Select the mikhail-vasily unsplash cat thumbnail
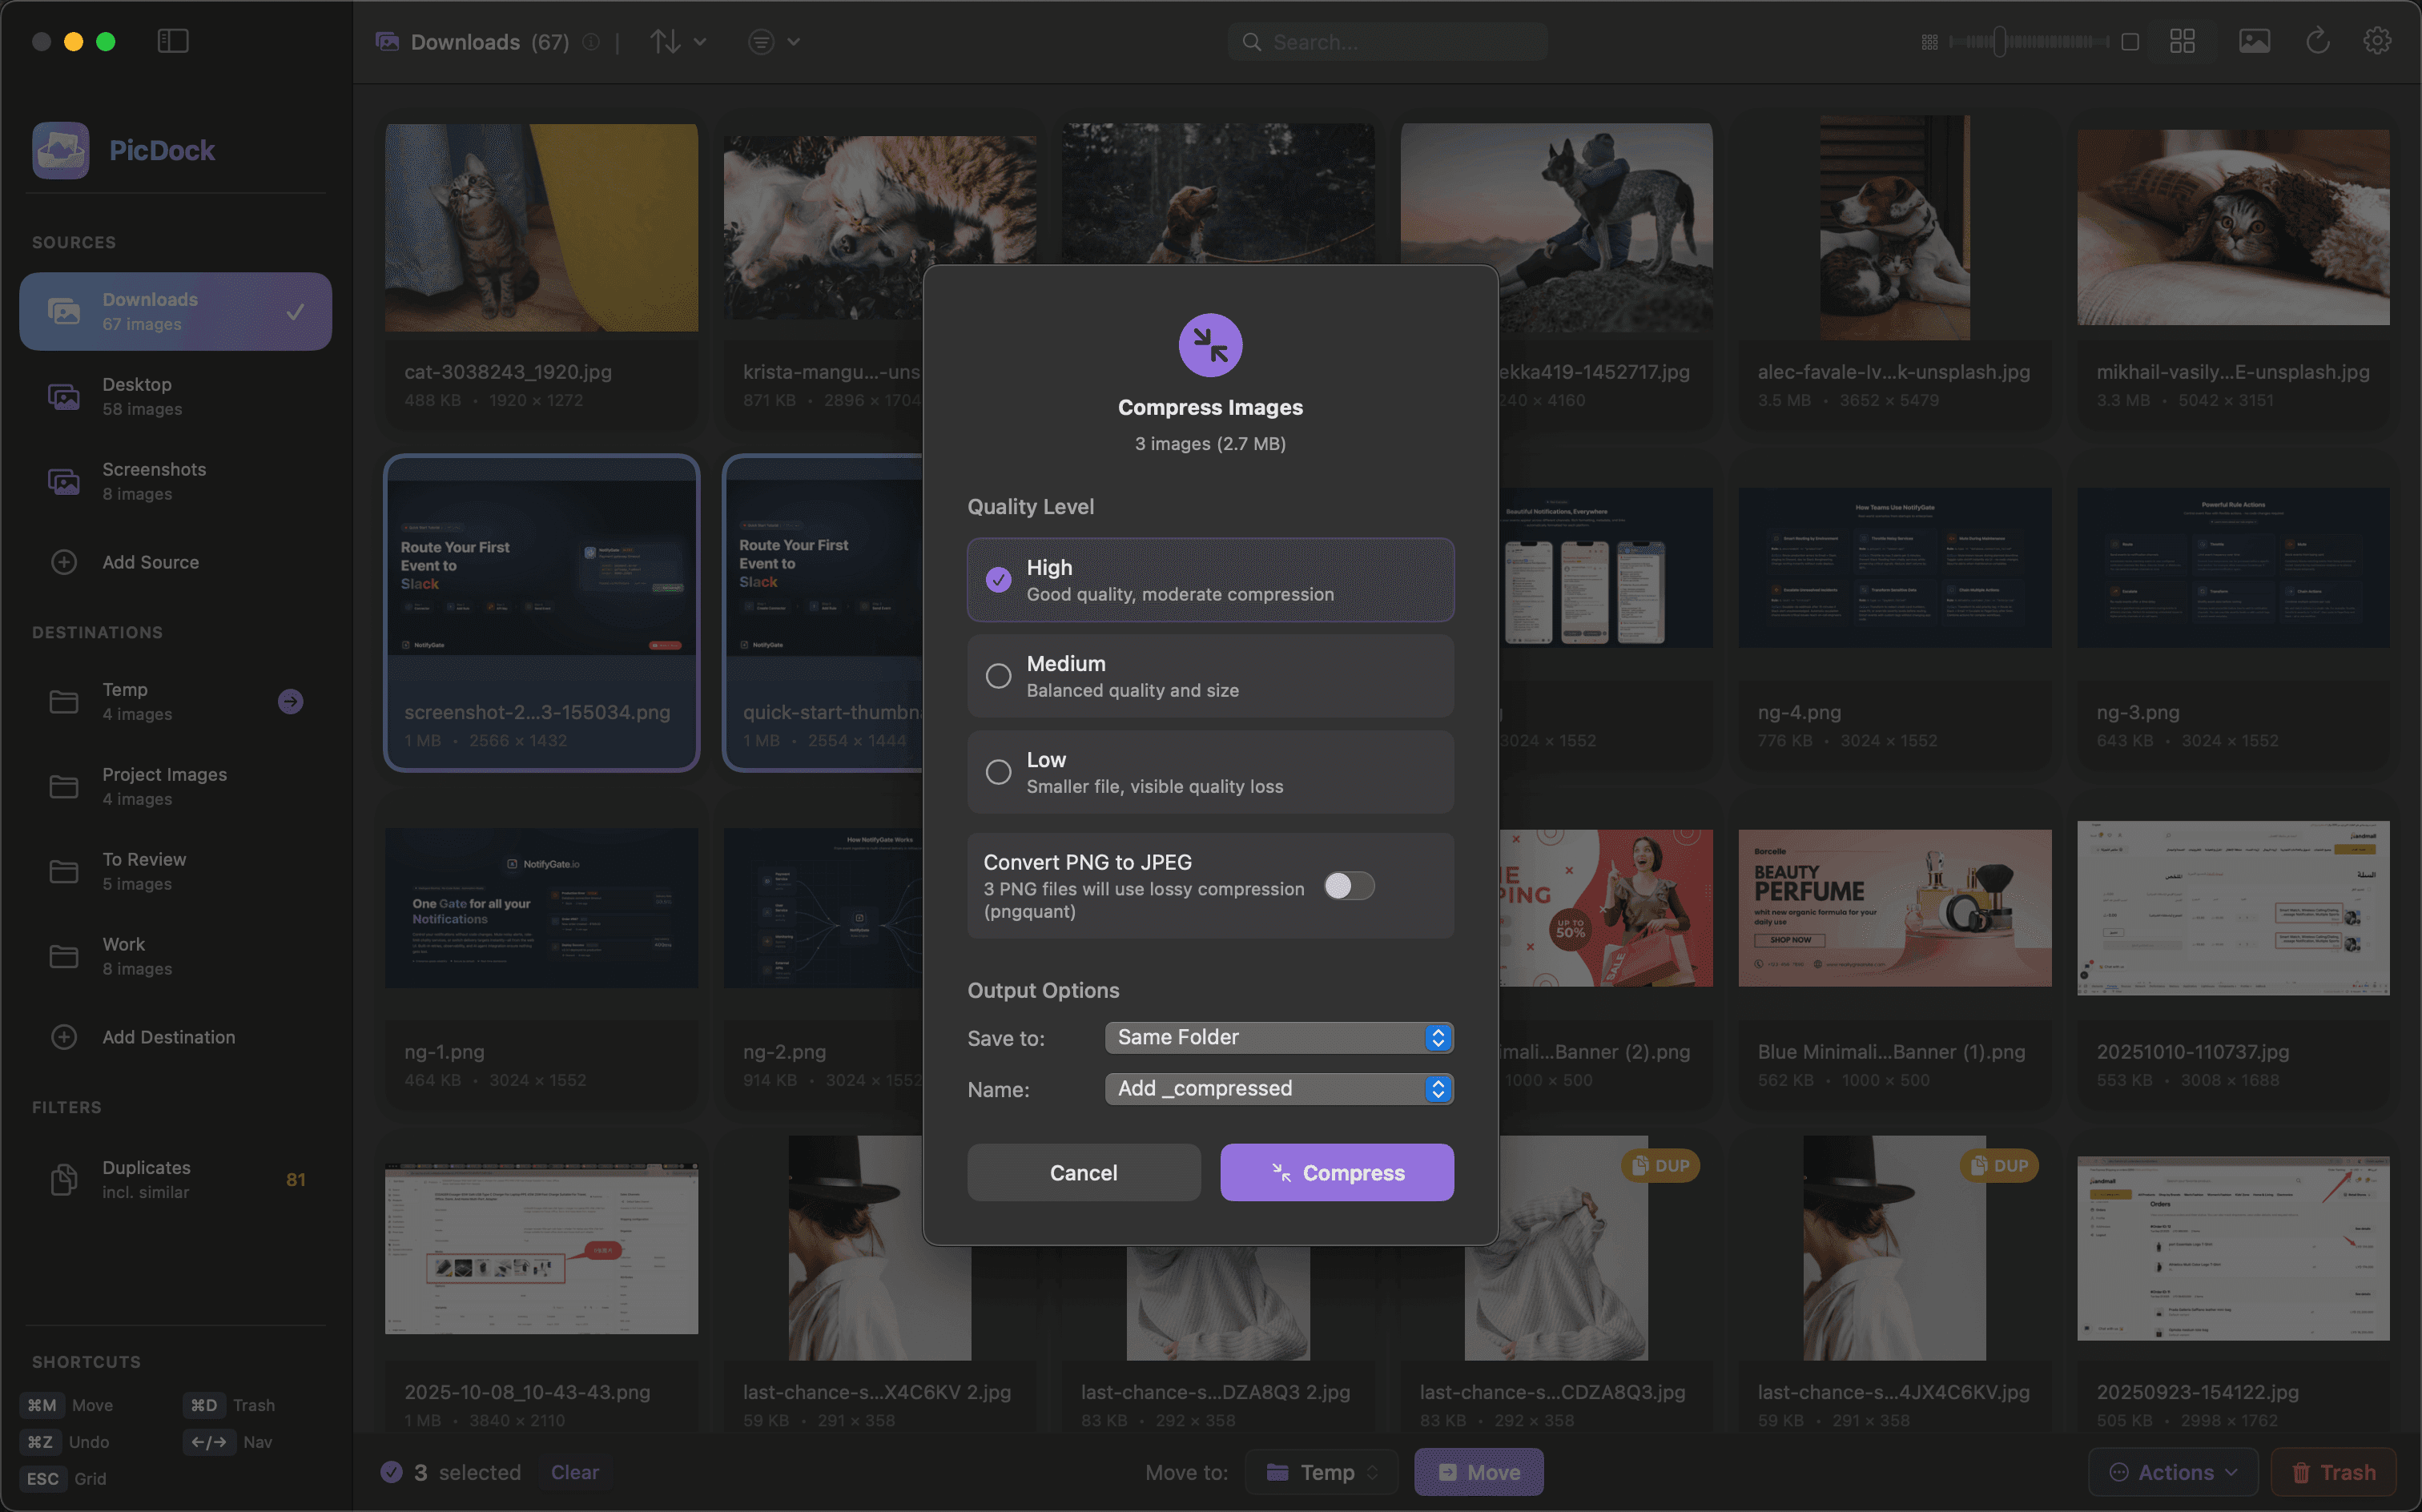 [2234, 227]
